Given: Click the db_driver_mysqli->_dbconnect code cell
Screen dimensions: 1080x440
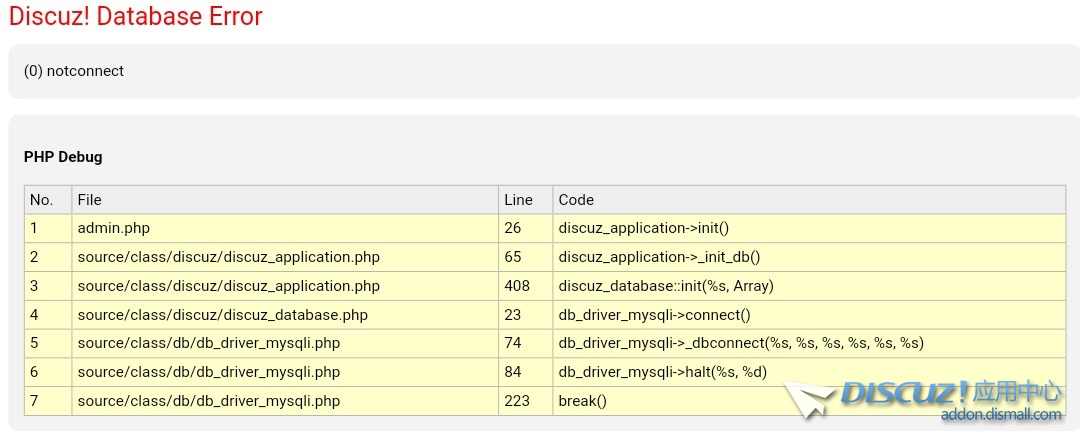Looking at the screenshot, I should [740, 343].
